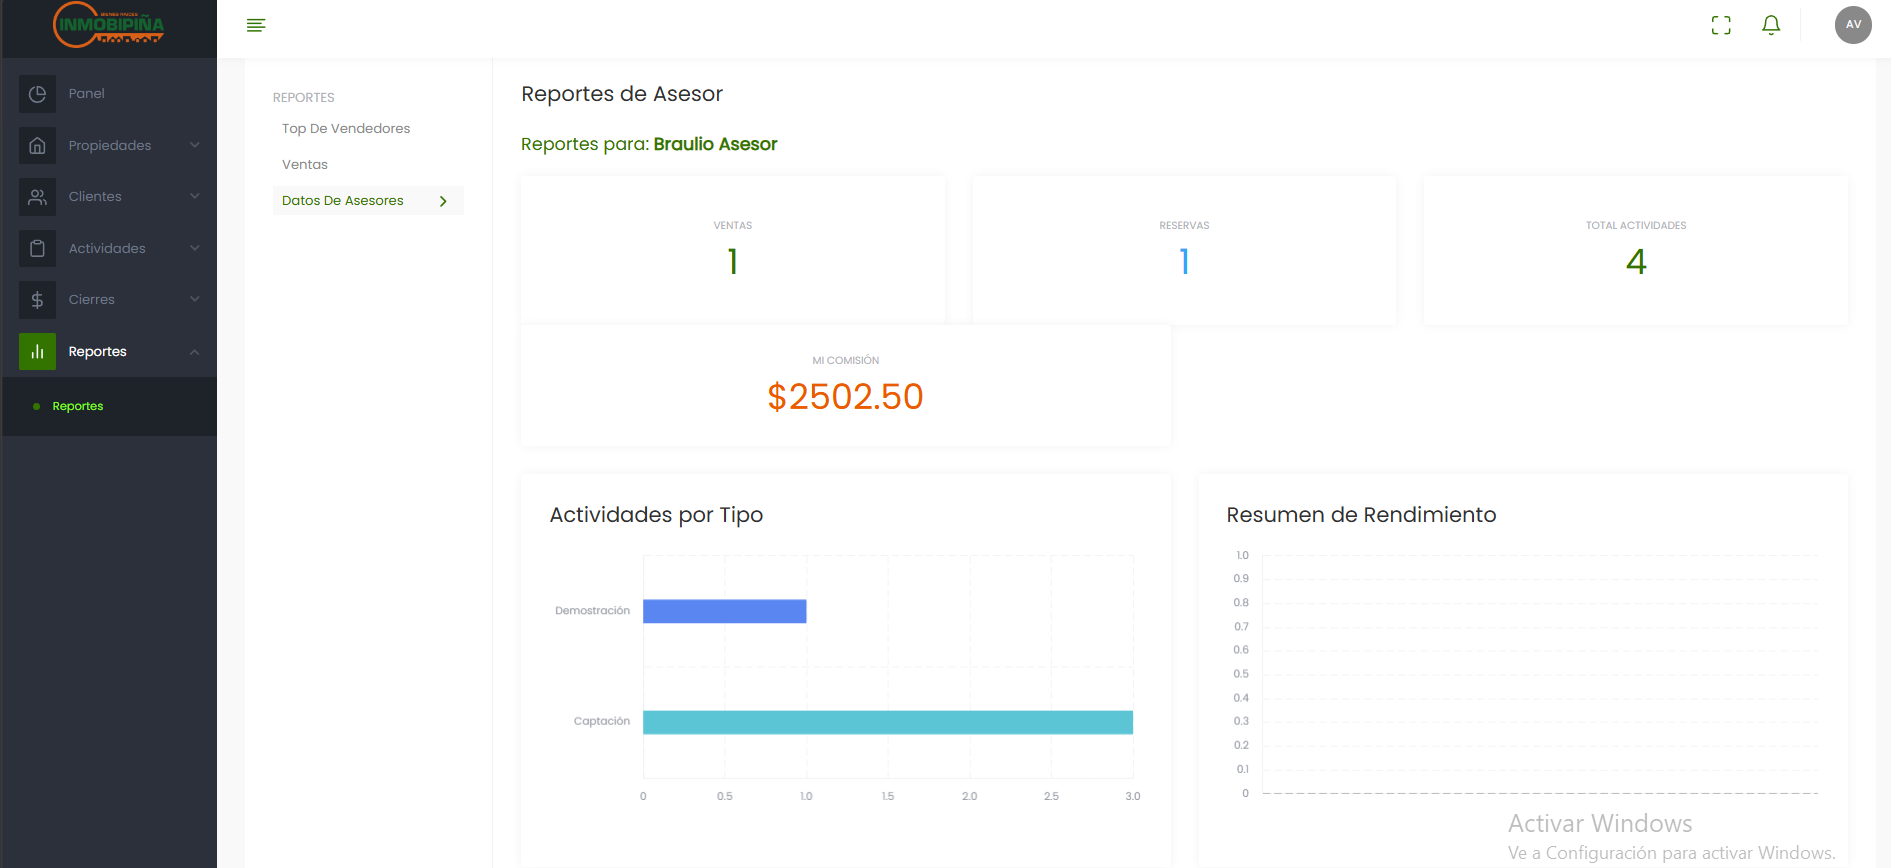Select the Reportes main menu label

pyautogui.click(x=97, y=352)
